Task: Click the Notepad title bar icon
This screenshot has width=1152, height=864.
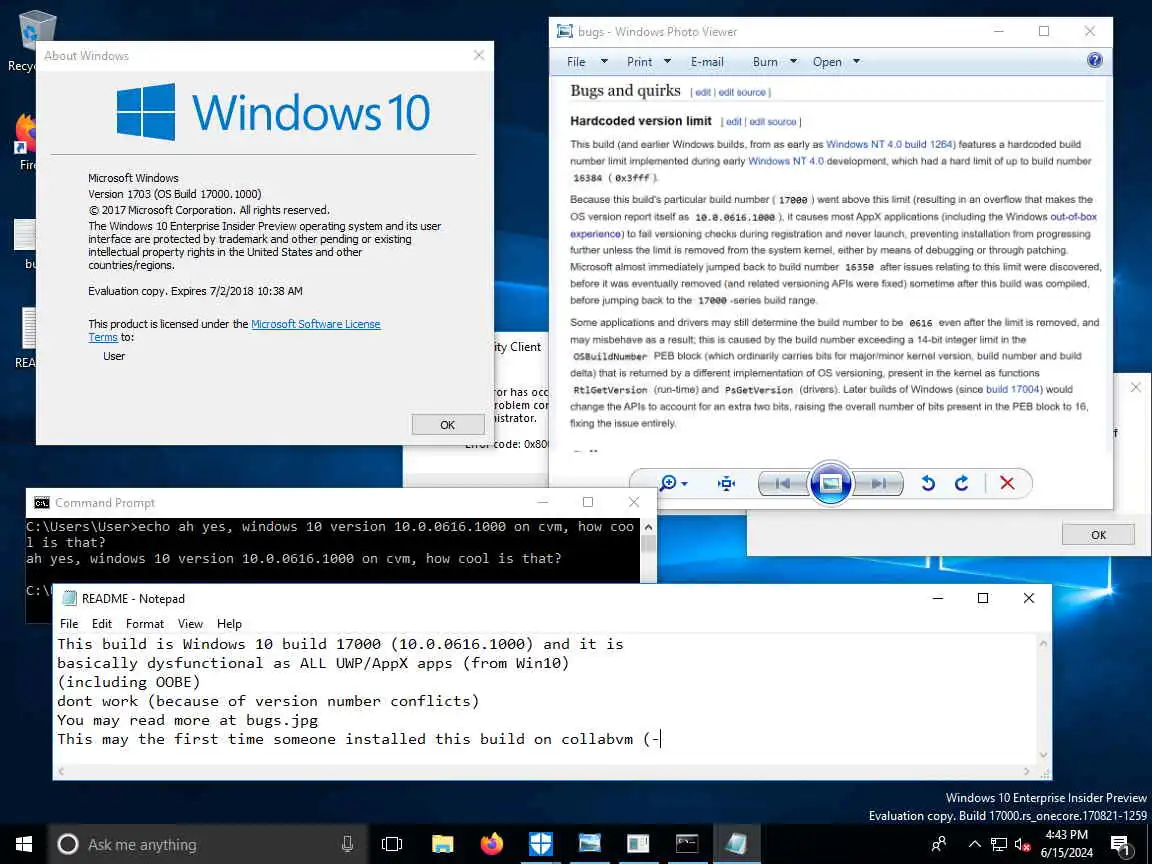Action: tap(70, 598)
